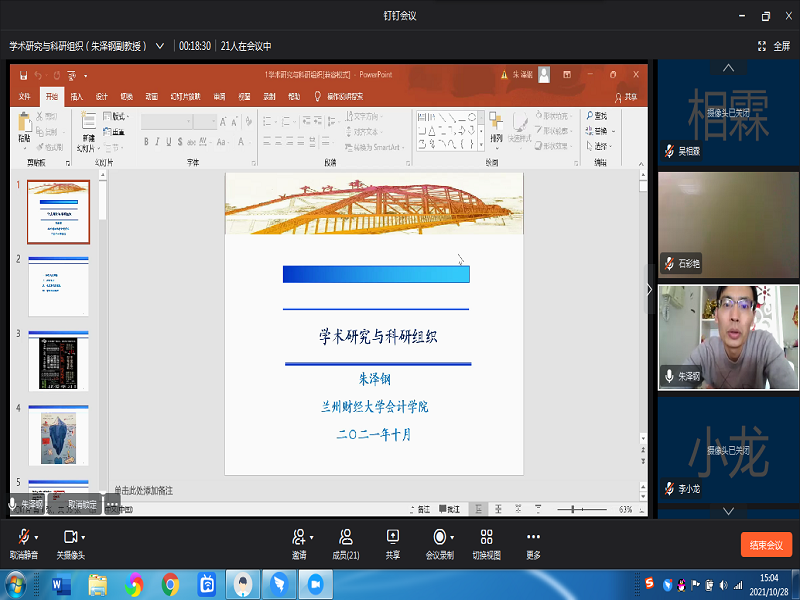Select 朱泽钢 speaker video thumbnail
The image size is (800, 600).
[727, 336]
